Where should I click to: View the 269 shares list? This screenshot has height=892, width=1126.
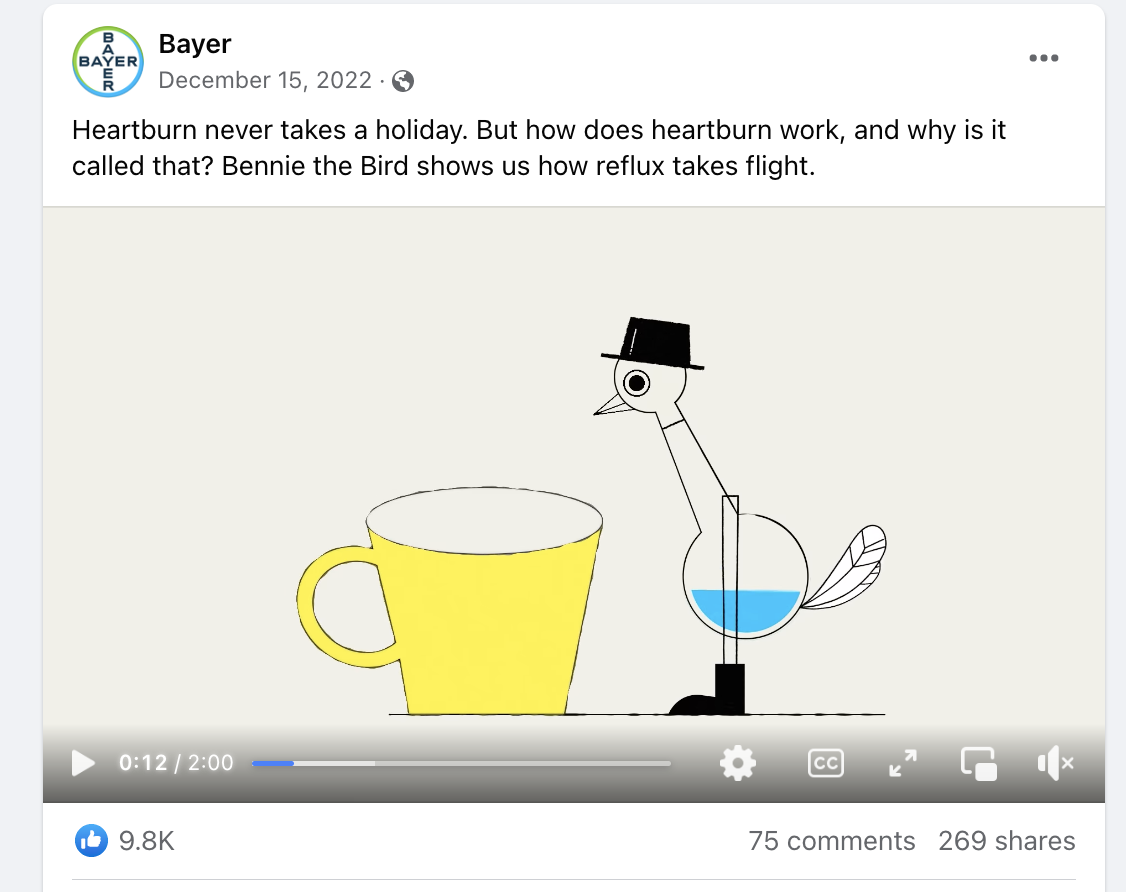(1007, 840)
